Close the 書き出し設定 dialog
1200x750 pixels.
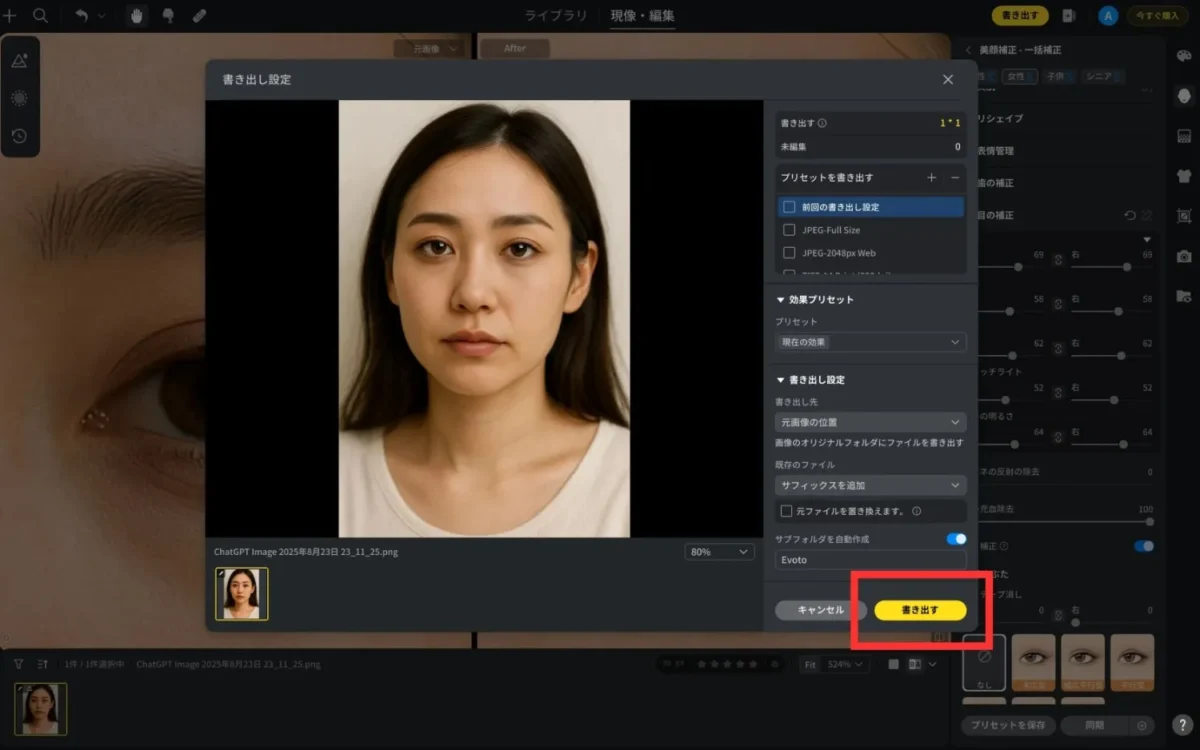[948, 79]
